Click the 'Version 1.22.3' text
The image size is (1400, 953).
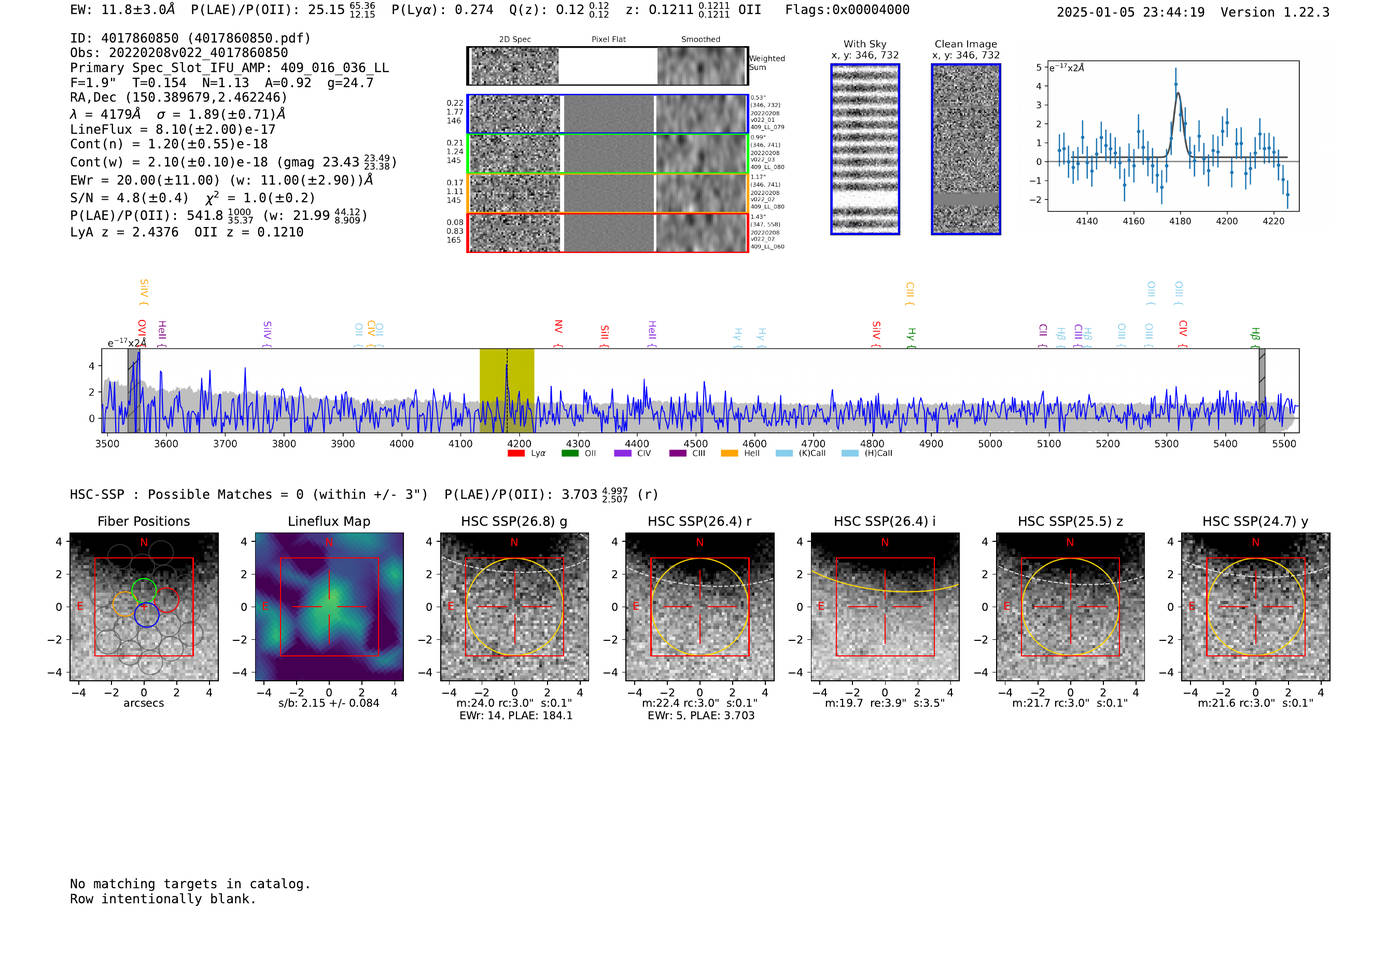(x=1275, y=12)
